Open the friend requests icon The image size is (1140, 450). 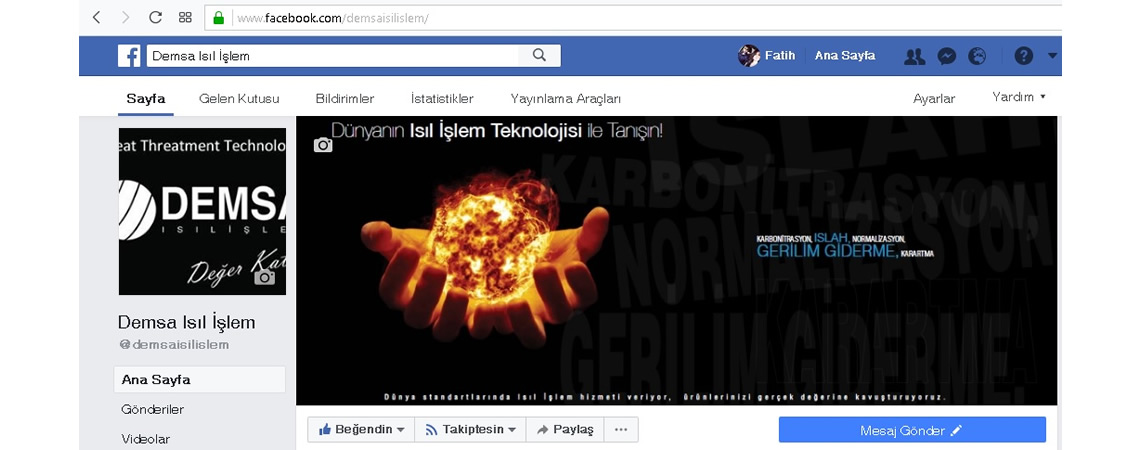914,56
